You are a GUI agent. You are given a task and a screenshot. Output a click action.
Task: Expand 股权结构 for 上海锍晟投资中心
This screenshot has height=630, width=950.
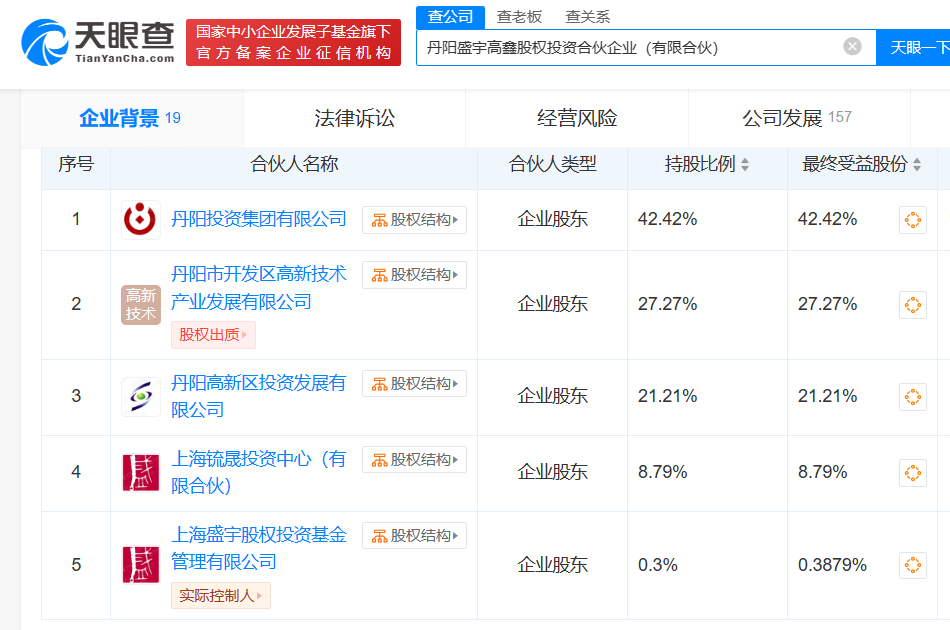[414, 460]
